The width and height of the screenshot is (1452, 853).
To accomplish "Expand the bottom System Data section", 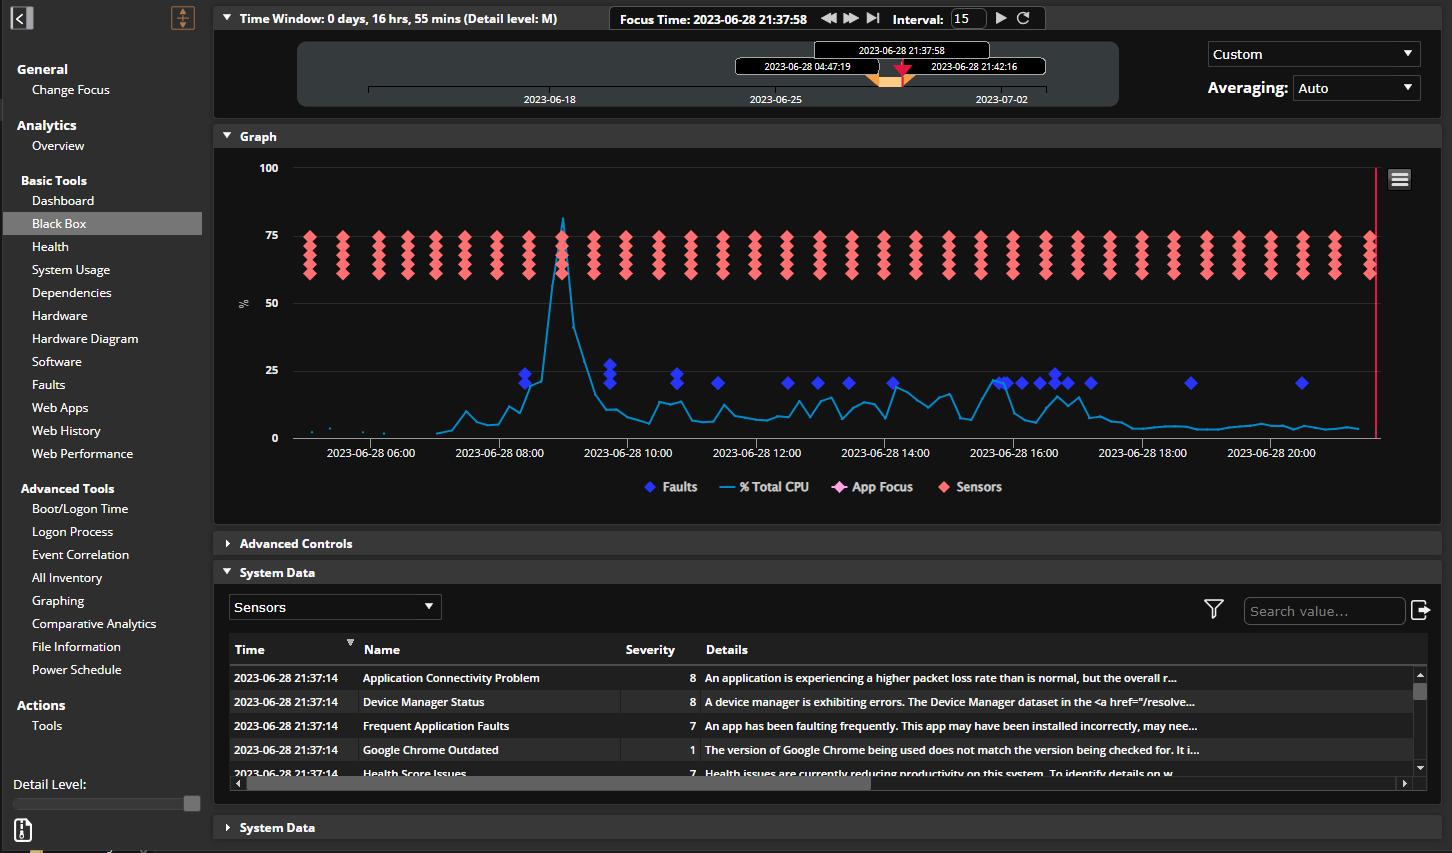I will pyautogui.click(x=227, y=828).
